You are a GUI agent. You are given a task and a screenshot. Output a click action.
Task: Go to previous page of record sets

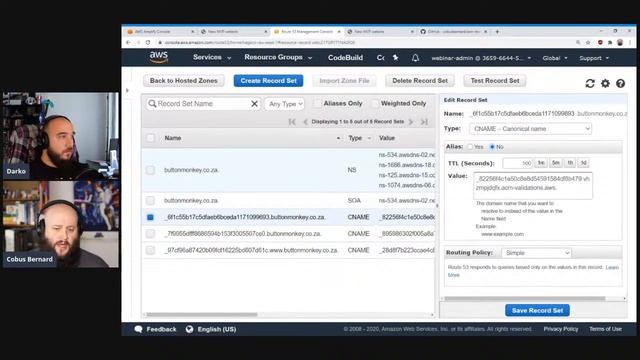tap(305, 122)
